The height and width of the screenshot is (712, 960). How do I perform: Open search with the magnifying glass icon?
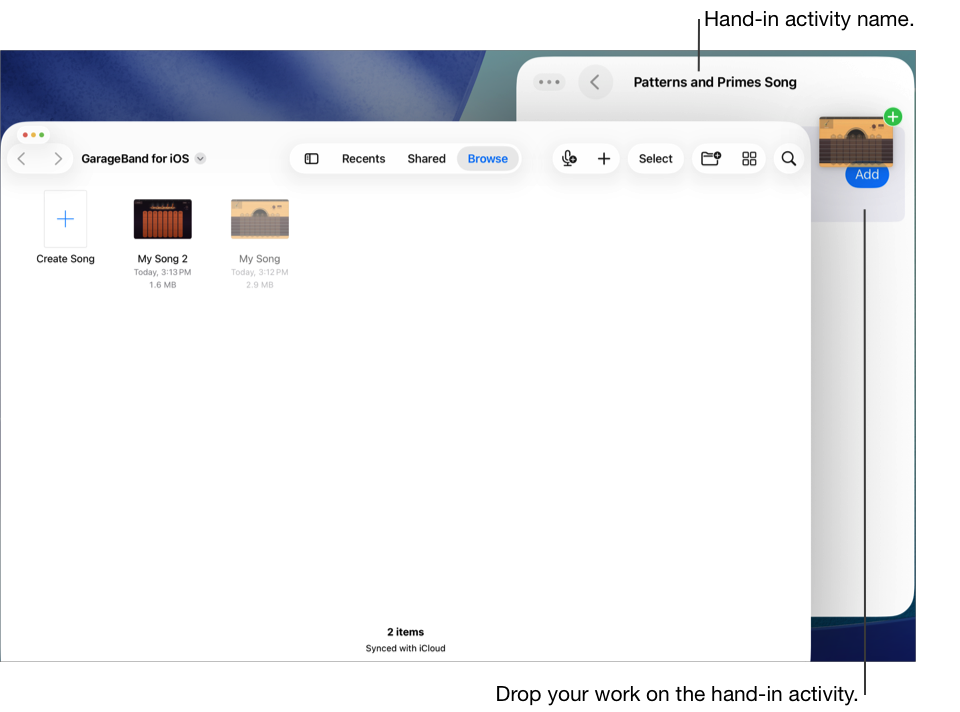(x=788, y=158)
